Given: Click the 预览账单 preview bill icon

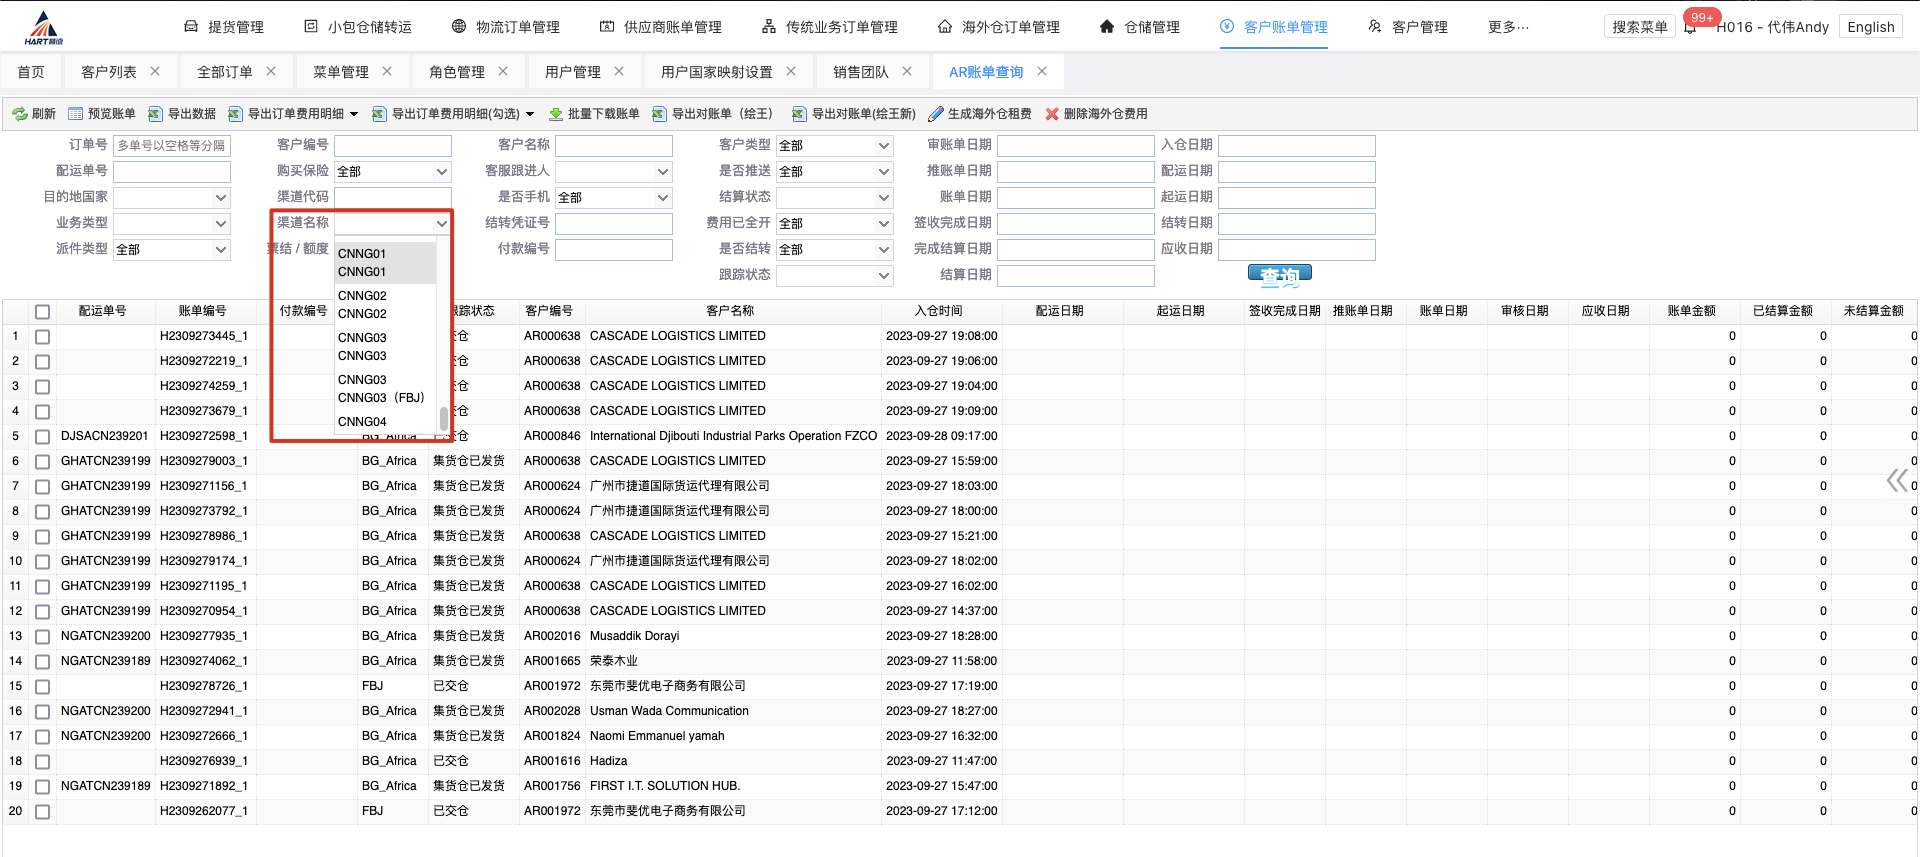Looking at the screenshot, I should pyautogui.click(x=76, y=114).
